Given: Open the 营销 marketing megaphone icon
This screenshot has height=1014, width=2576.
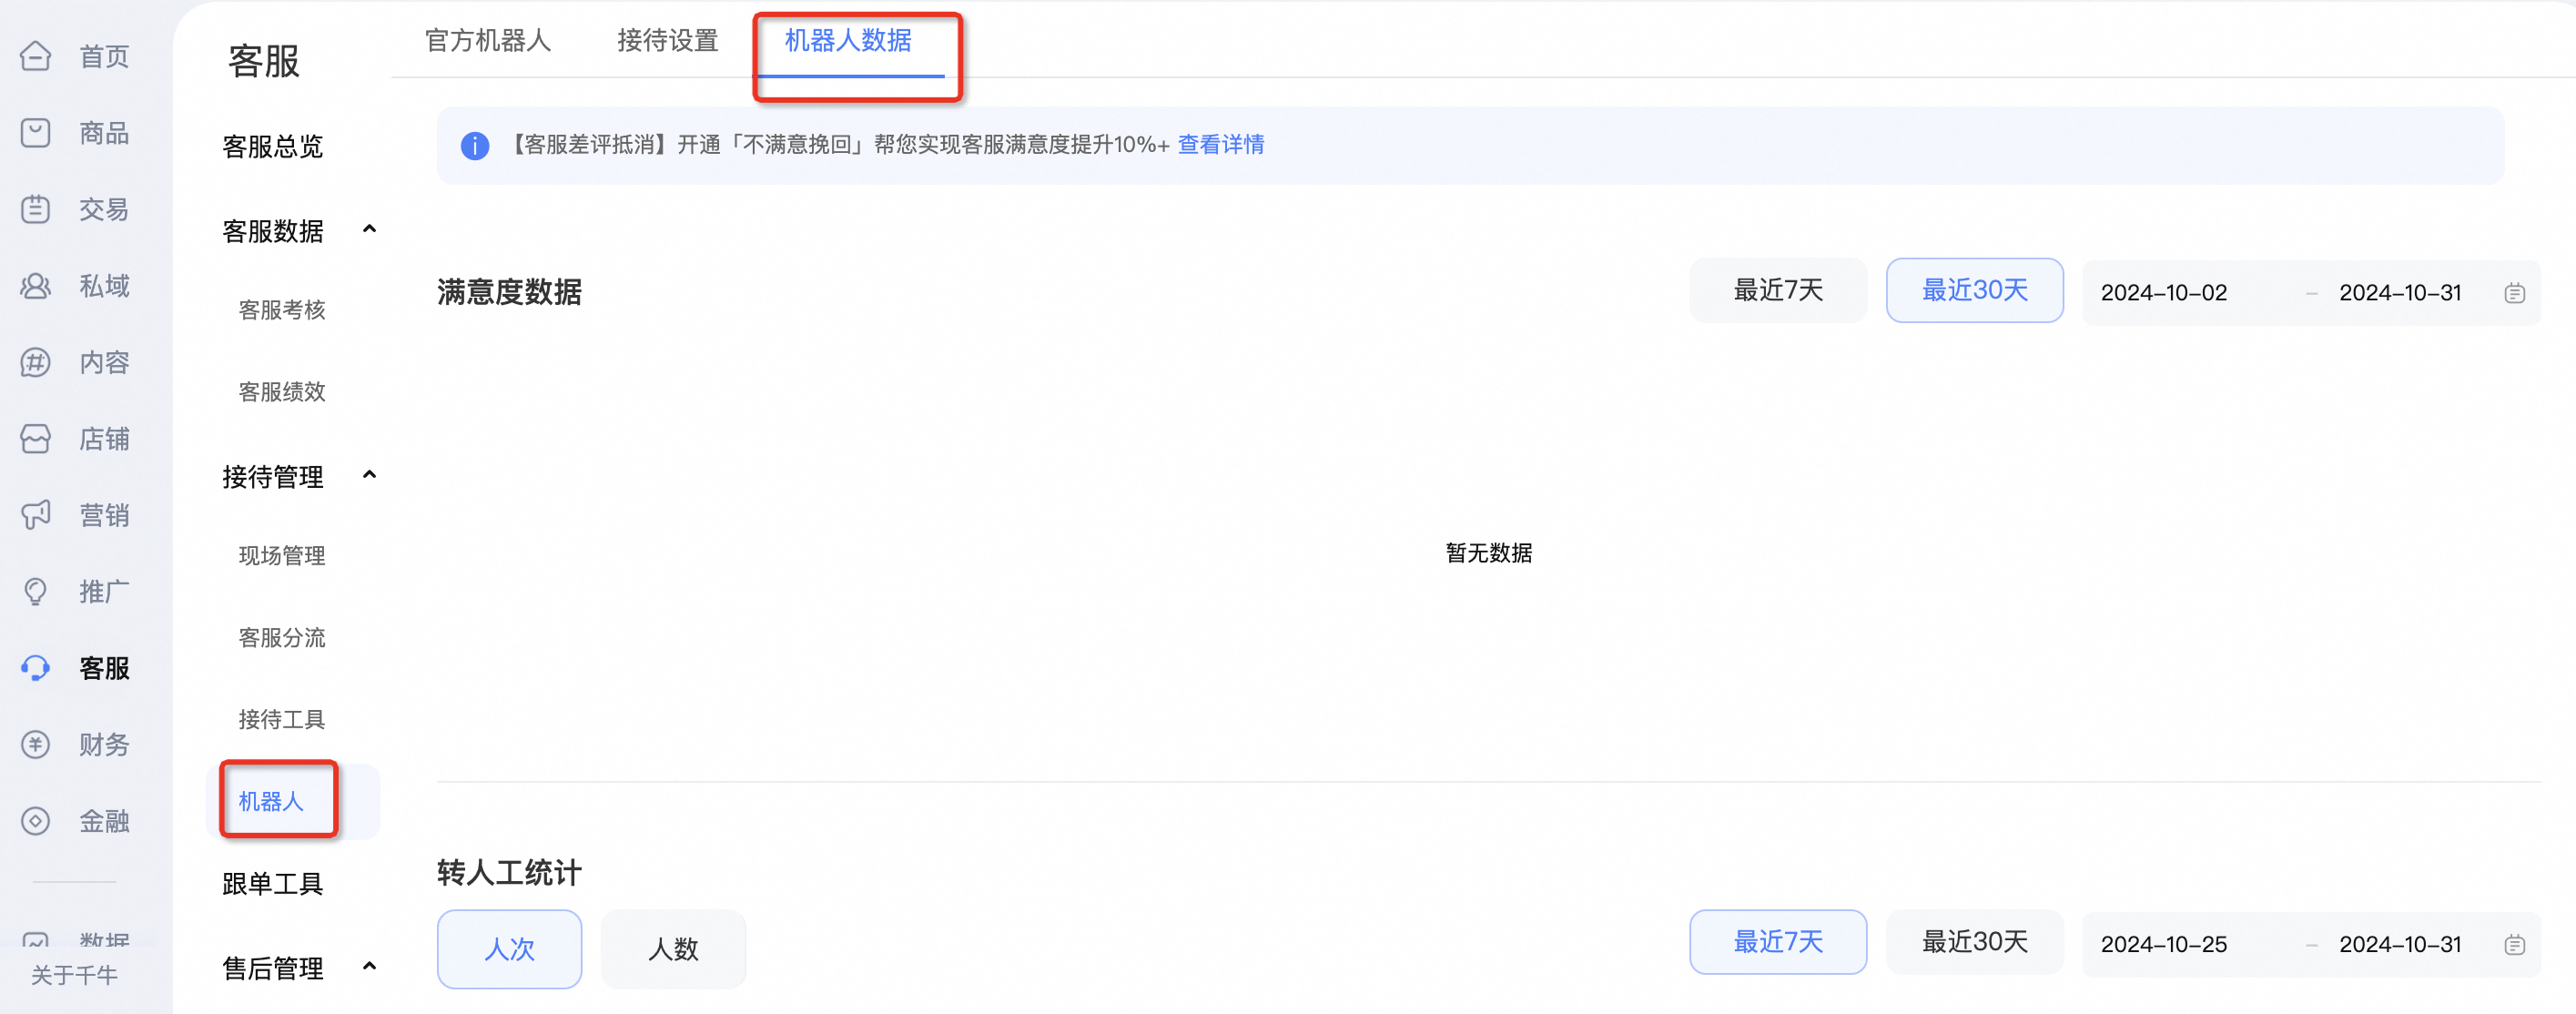Looking at the screenshot, I should tap(35, 515).
